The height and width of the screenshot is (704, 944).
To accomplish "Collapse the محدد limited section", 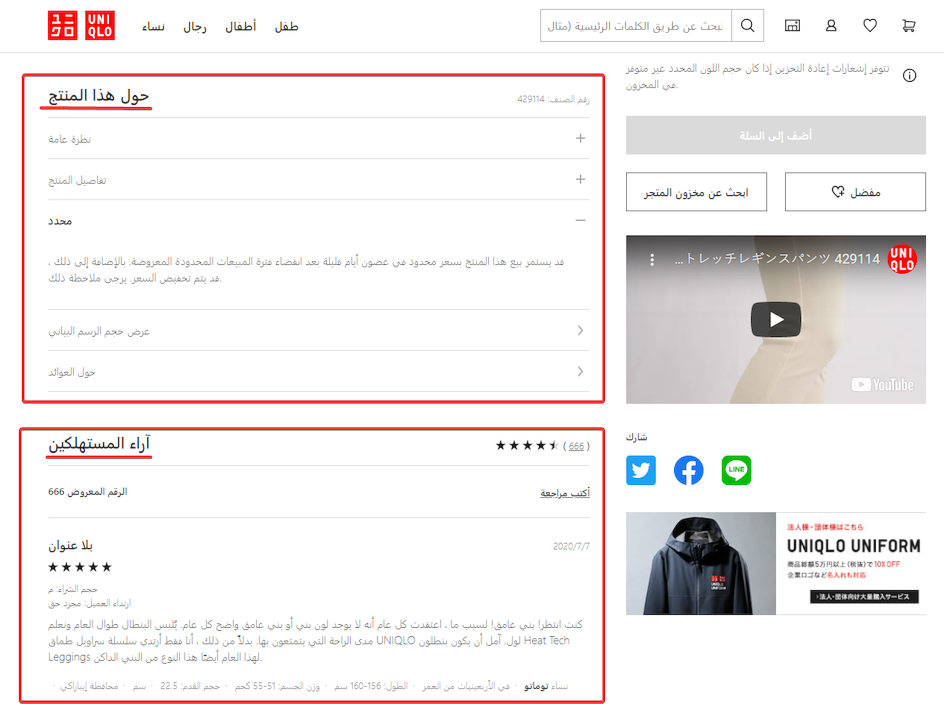I will [x=318, y=220].
